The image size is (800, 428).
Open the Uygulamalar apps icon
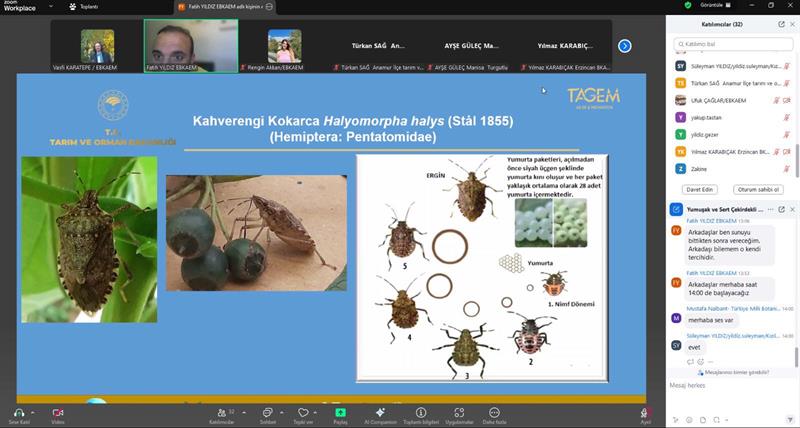pos(458,411)
